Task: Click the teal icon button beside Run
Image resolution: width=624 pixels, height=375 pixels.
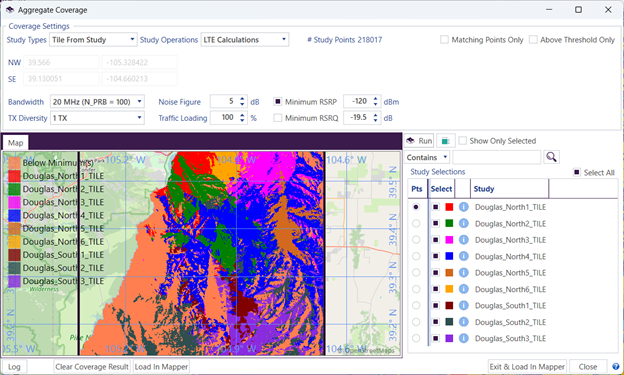Action: click(446, 141)
